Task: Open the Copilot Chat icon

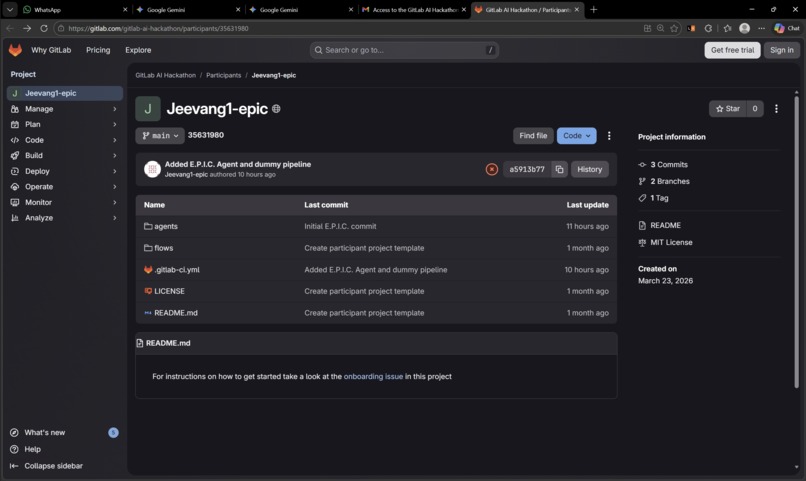Action: pos(786,28)
